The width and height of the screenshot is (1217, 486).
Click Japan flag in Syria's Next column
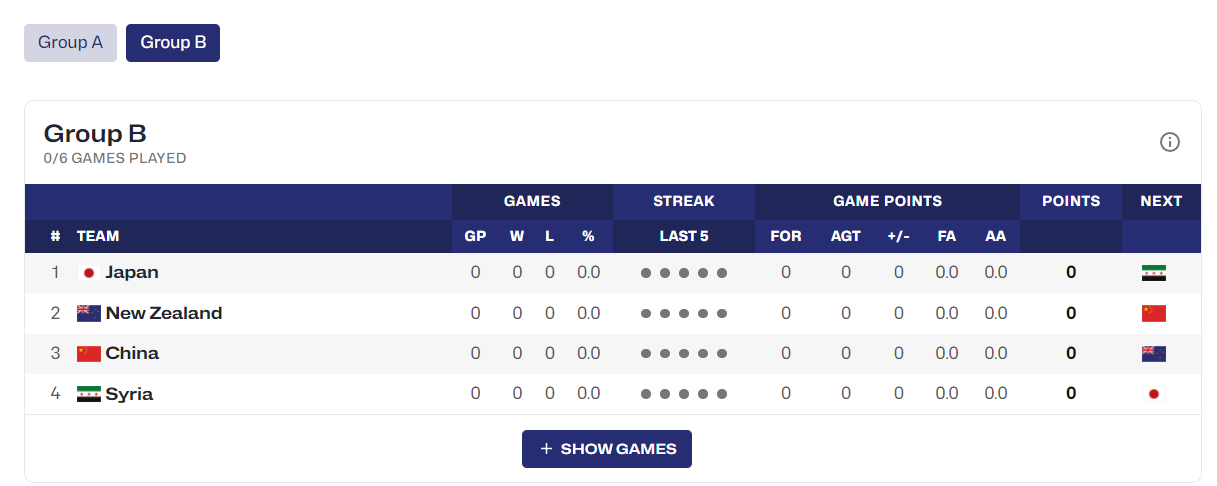point(1153,394)
